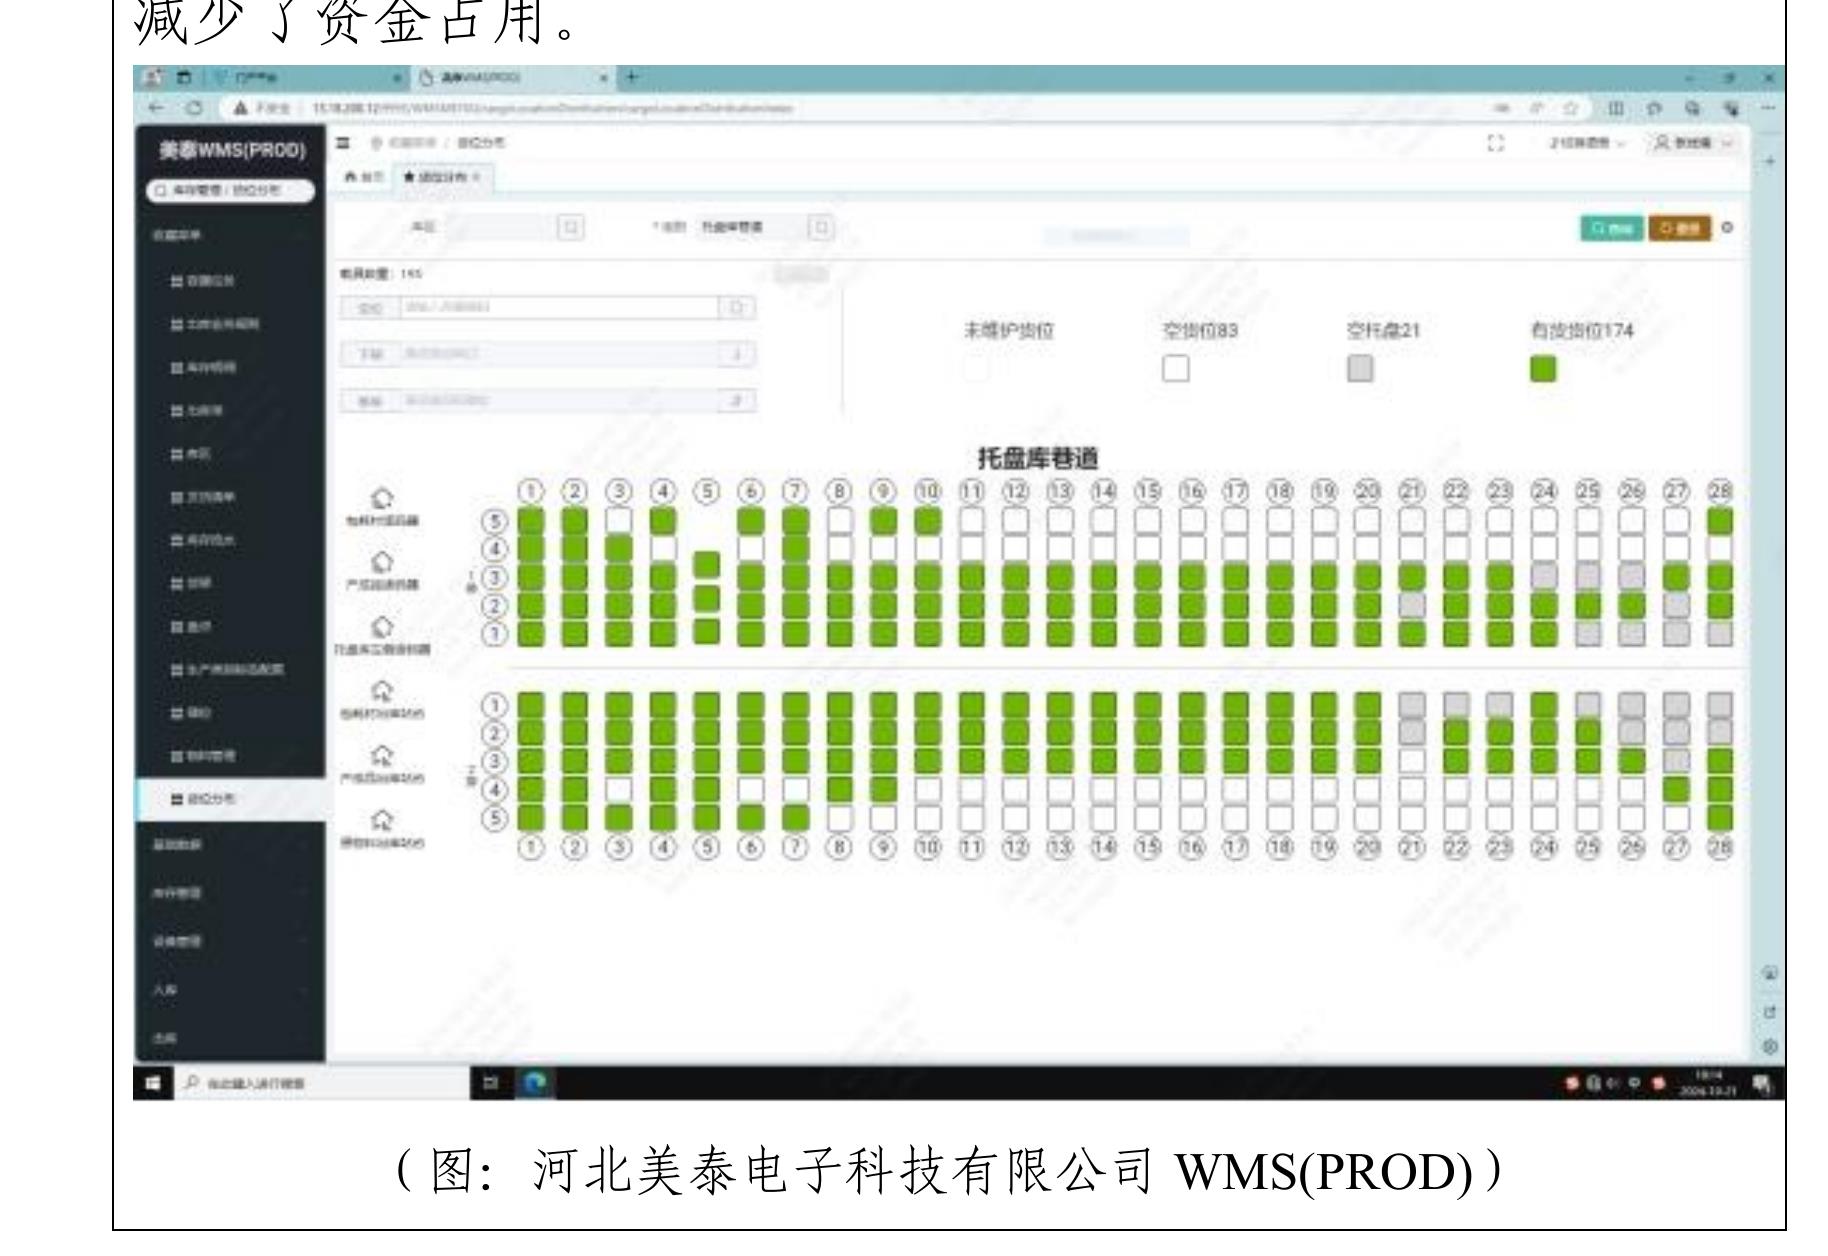Open lower rack aisle 21 level 1 gray slot
This screenshot has height=1256, width=1828.
pos(1412,704)
